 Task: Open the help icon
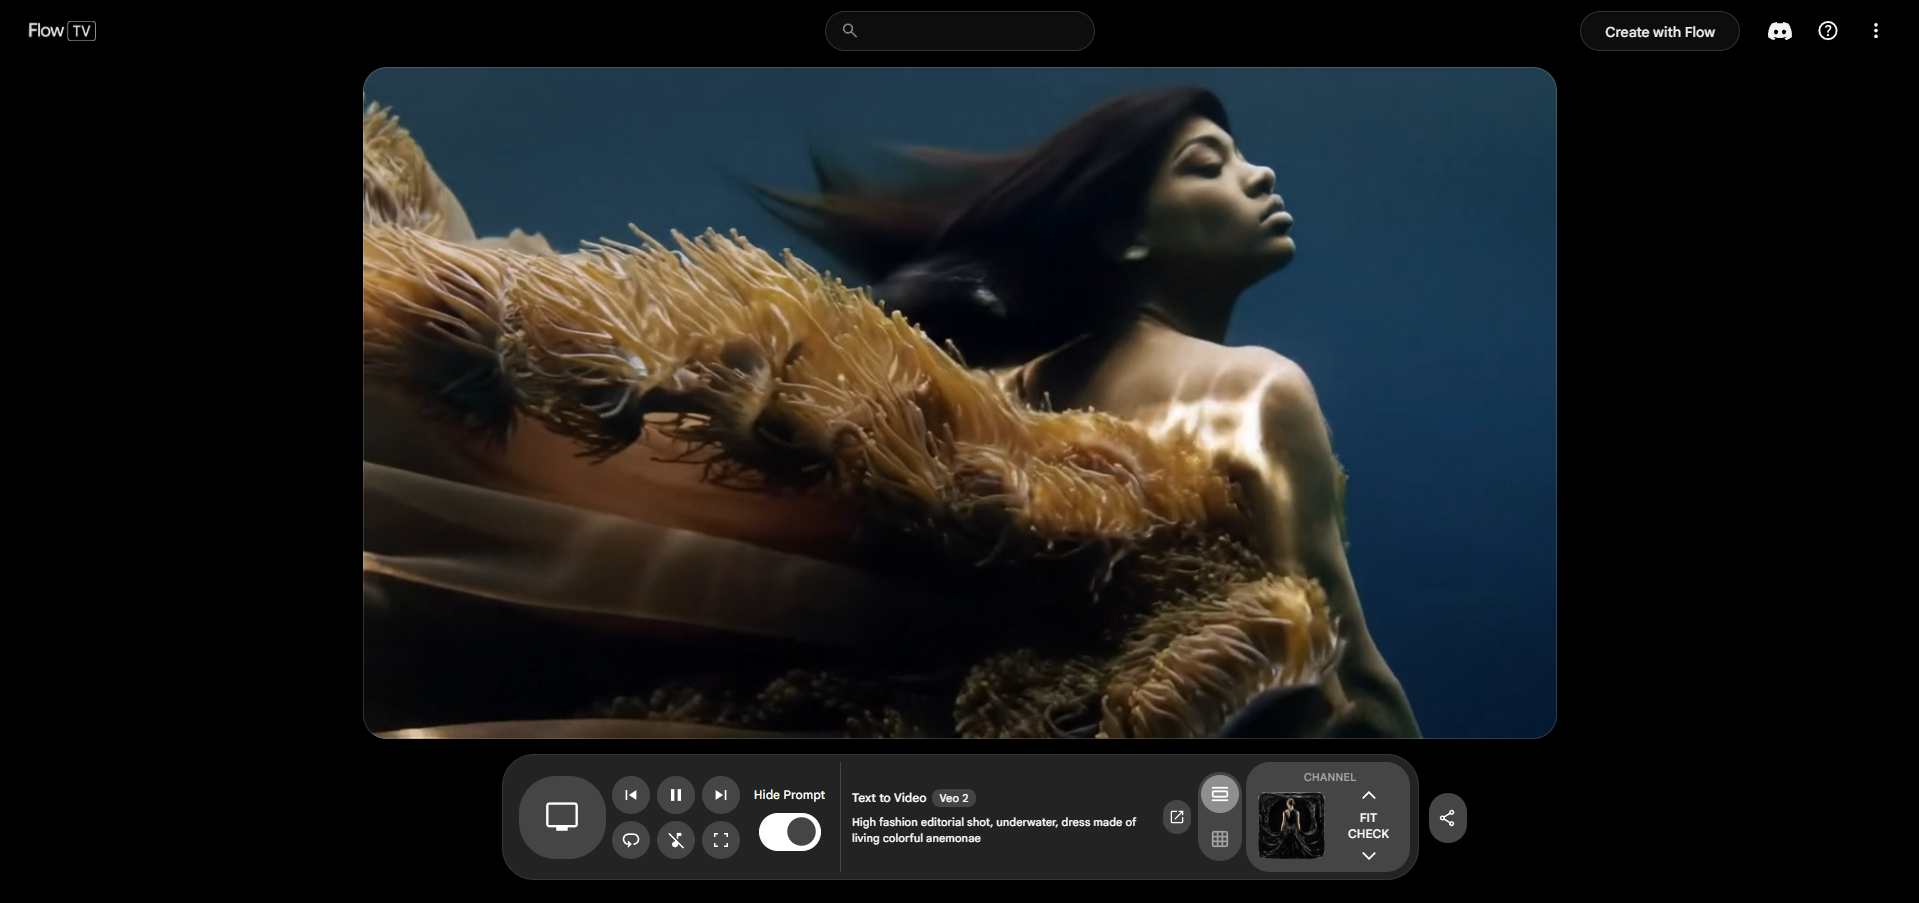[1828, 31]
